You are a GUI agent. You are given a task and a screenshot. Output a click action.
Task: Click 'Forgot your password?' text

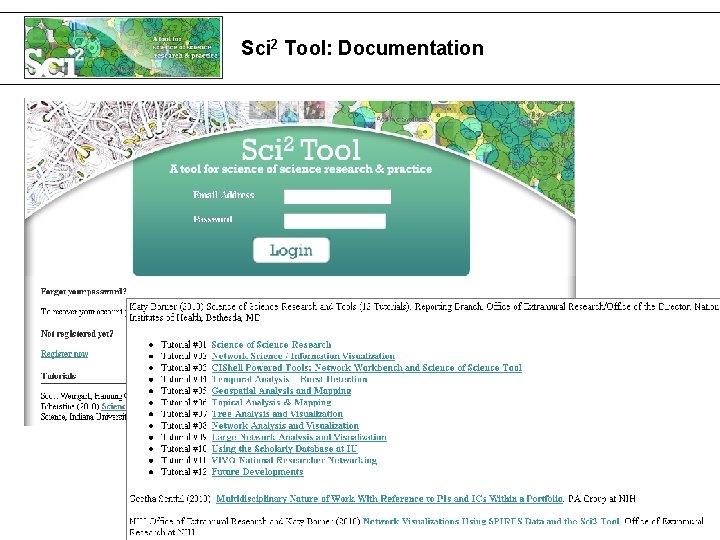click(x=83, y=291)
